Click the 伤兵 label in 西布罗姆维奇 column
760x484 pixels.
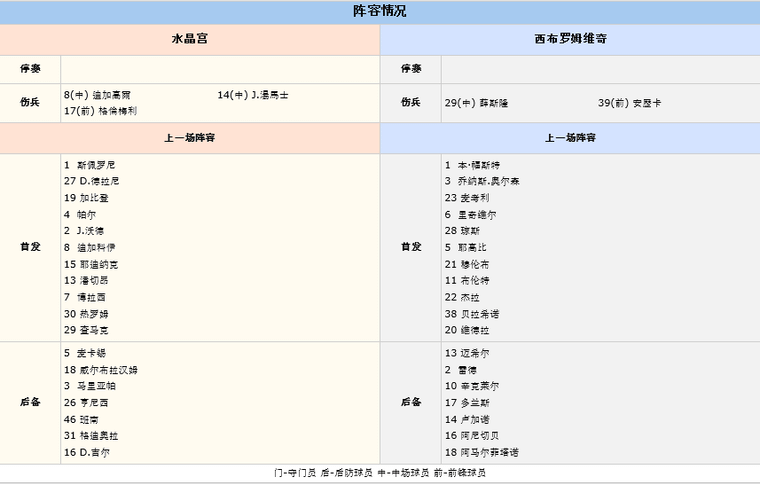(x=411, y=102)
